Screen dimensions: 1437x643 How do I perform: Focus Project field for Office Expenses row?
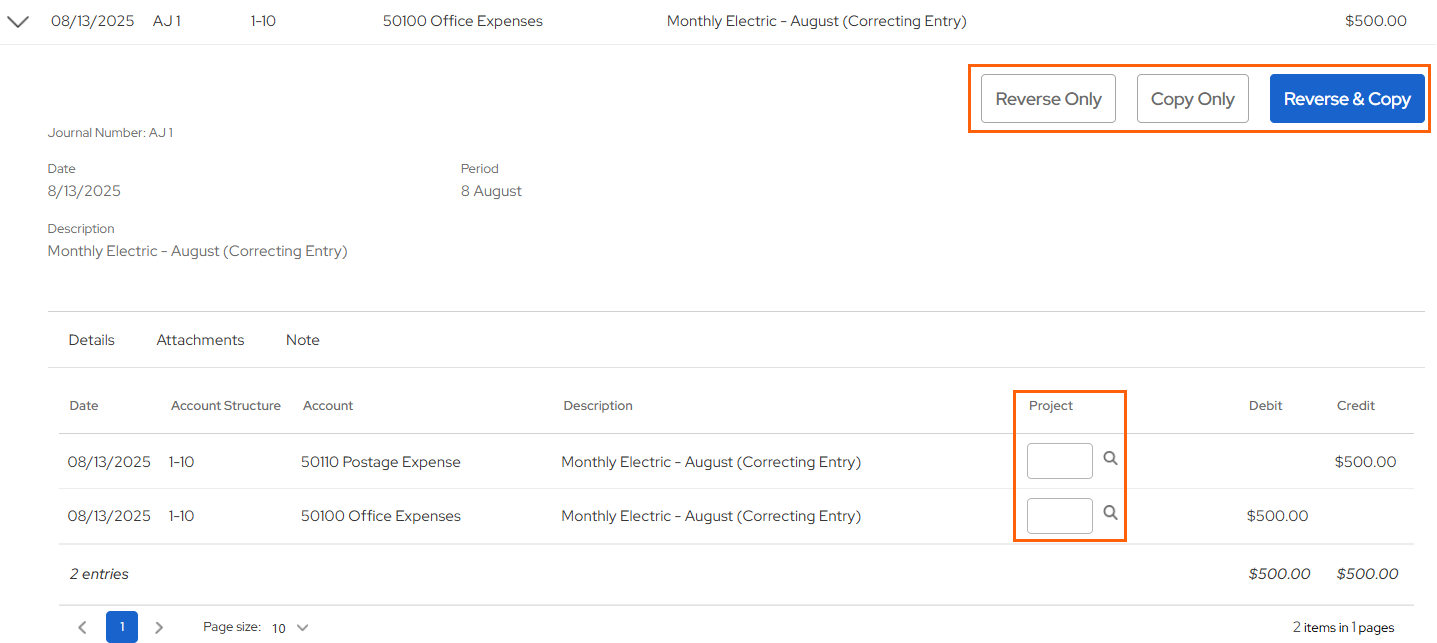tap(1059, 516)
